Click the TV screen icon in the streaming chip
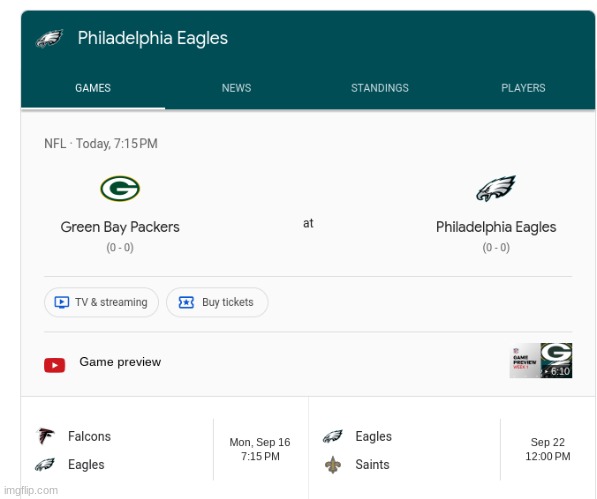597x499 pixels. pyautogui.click(x=62, y=302)
